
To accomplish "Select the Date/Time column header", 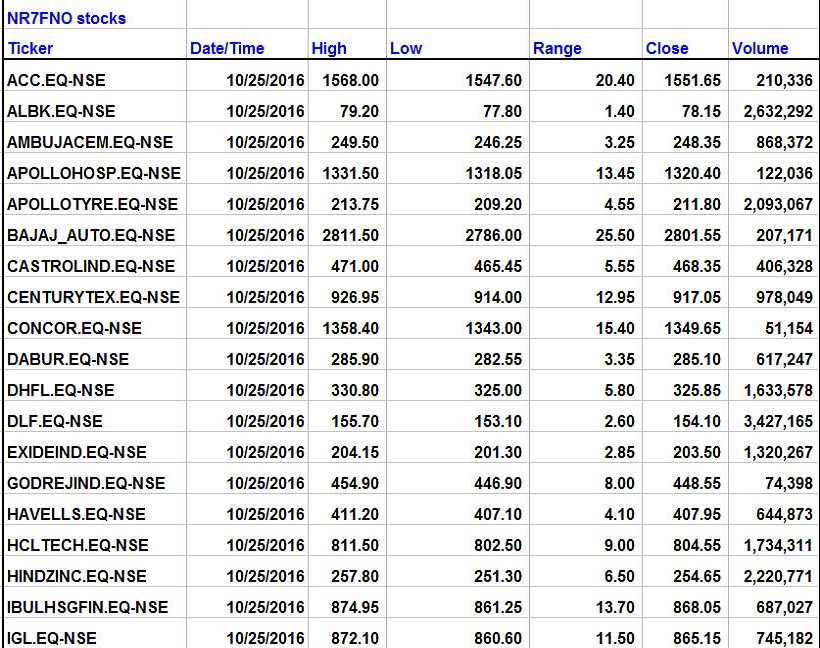I will point(227,48).
